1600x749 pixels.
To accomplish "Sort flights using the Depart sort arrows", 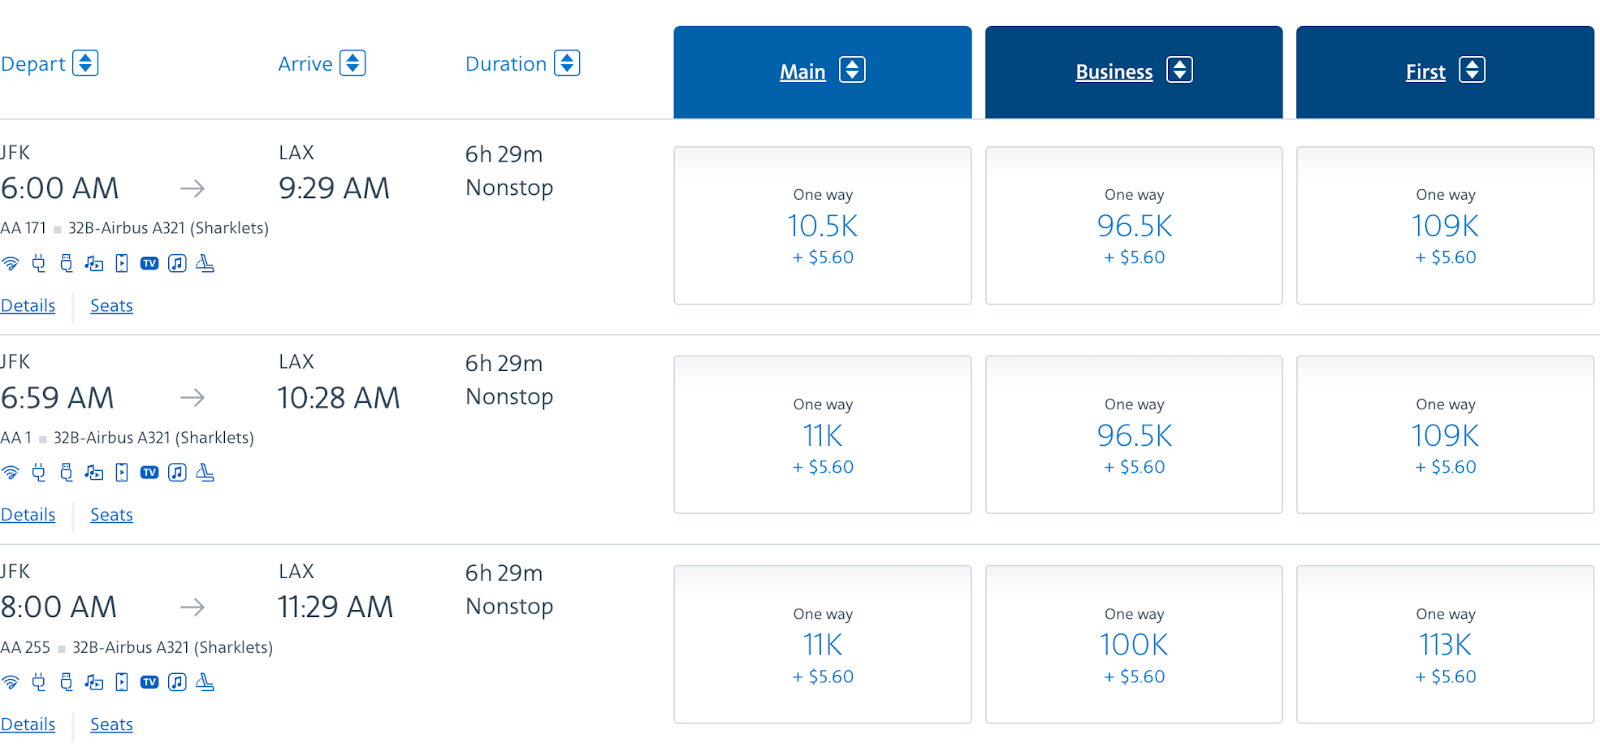I will pos(85,63).
